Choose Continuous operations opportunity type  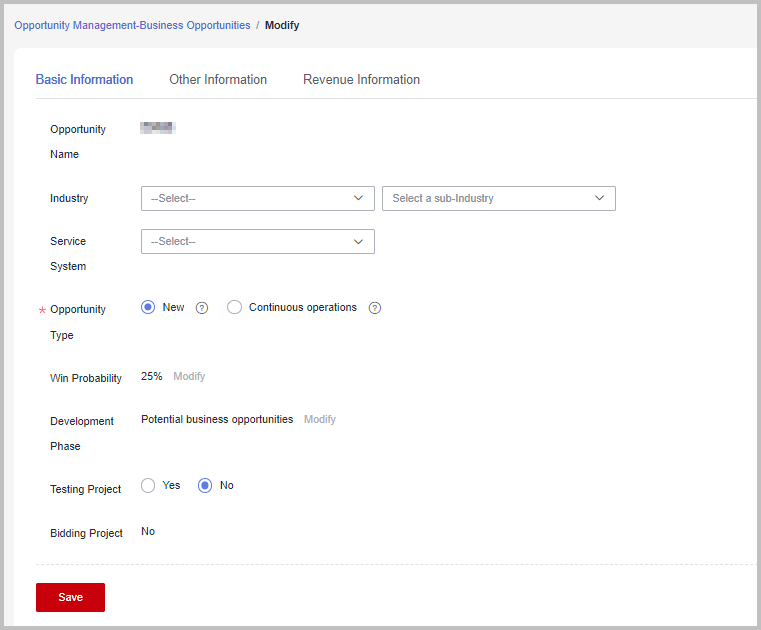coord(235,307)
